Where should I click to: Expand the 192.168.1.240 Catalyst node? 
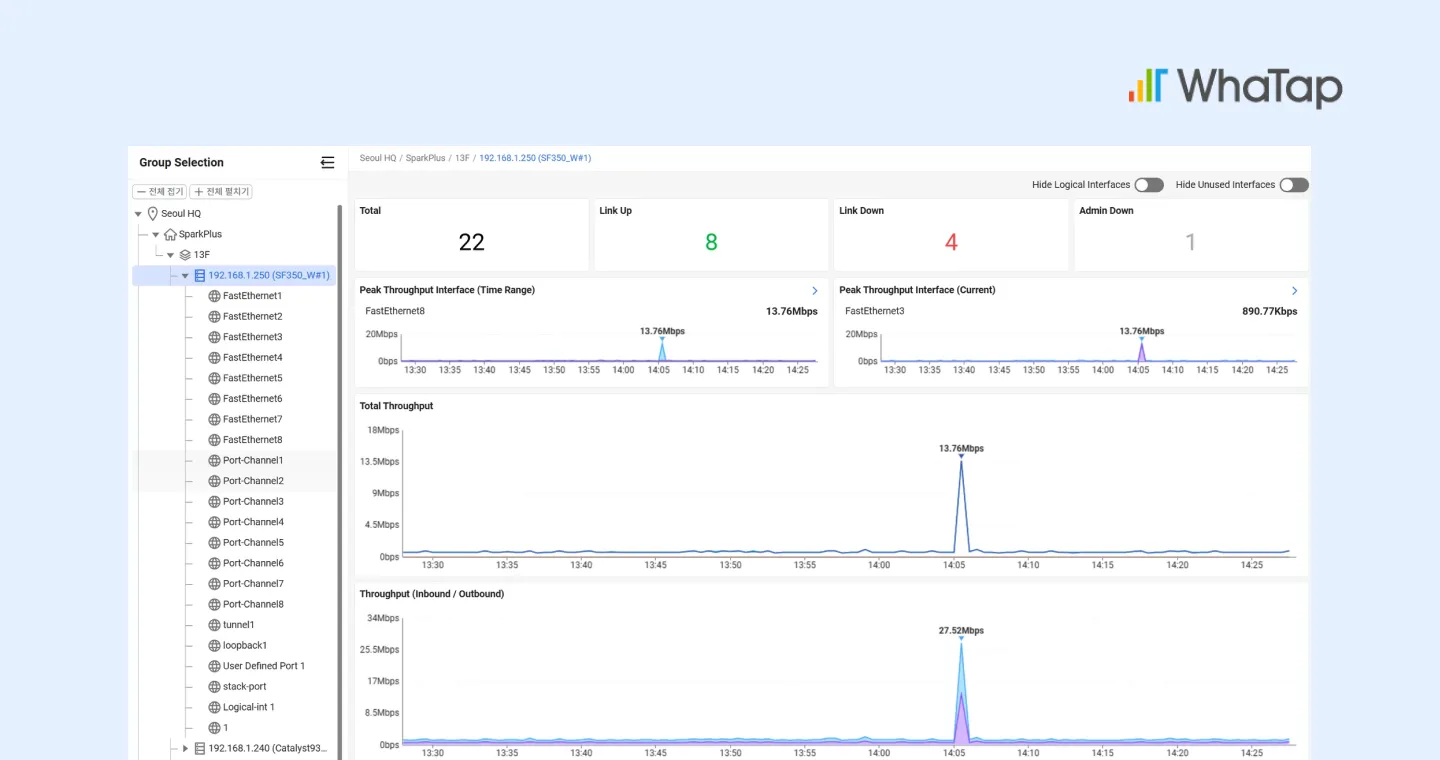[185, 748]
